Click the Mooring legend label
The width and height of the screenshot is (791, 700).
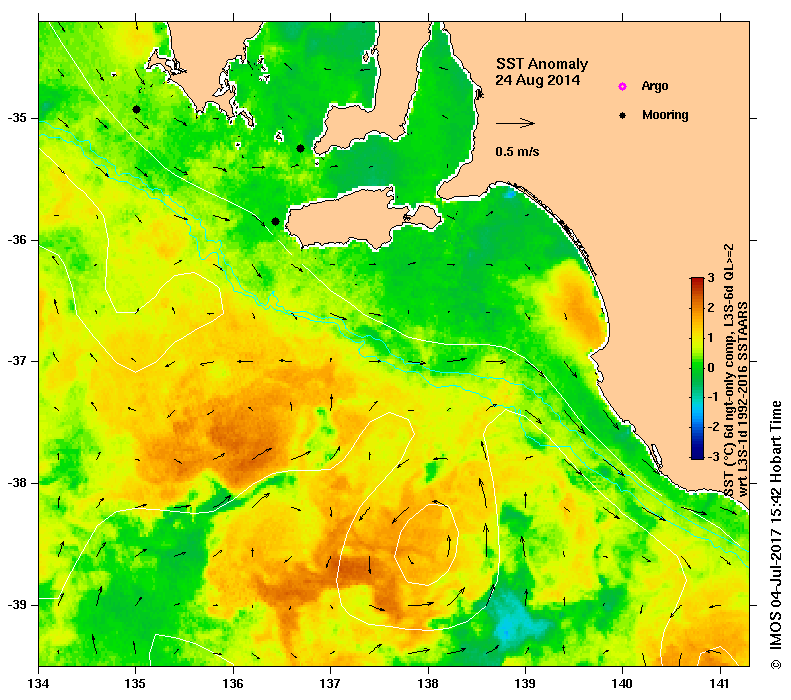click(x=665, y=115)
